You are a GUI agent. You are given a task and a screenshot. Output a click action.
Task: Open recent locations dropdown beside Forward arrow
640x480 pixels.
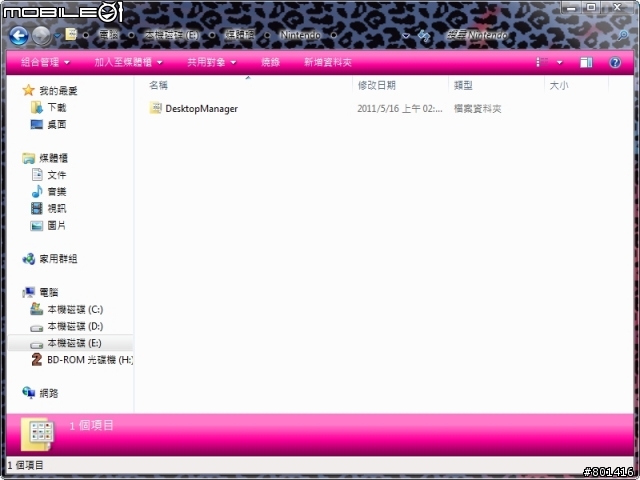[x=57, y=36]
